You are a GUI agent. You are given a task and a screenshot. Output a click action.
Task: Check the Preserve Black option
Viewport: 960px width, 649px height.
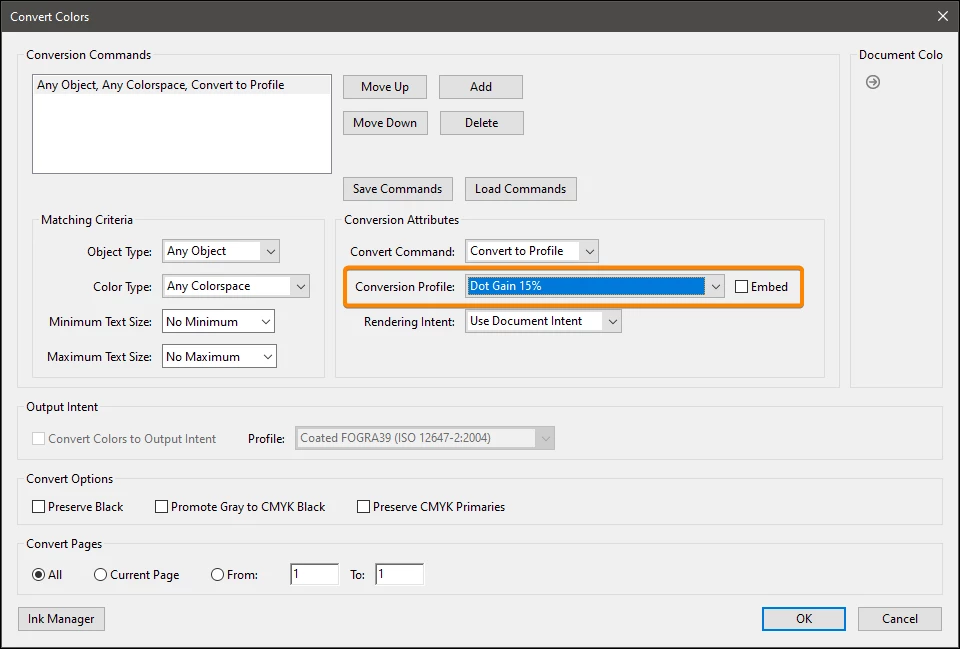(x=39, y=506)
